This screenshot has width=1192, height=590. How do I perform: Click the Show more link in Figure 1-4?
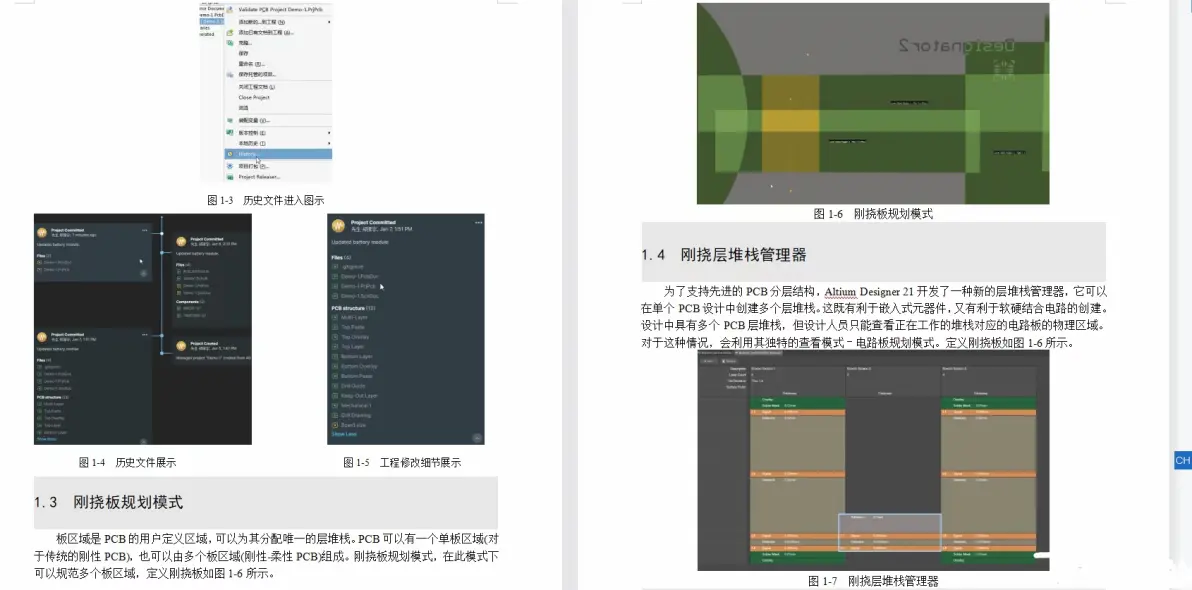pyautogui.click(x=46, y=439)
